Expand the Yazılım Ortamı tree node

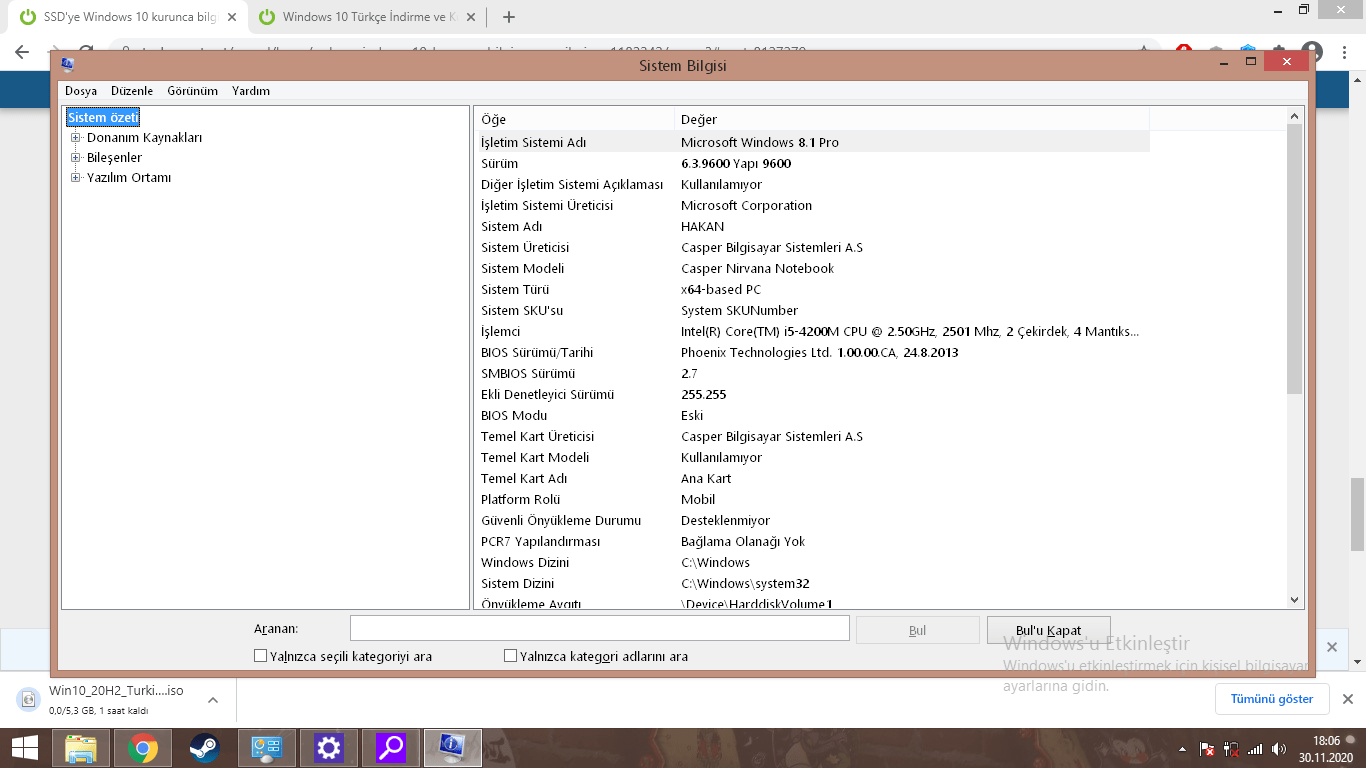coord(75,178)
